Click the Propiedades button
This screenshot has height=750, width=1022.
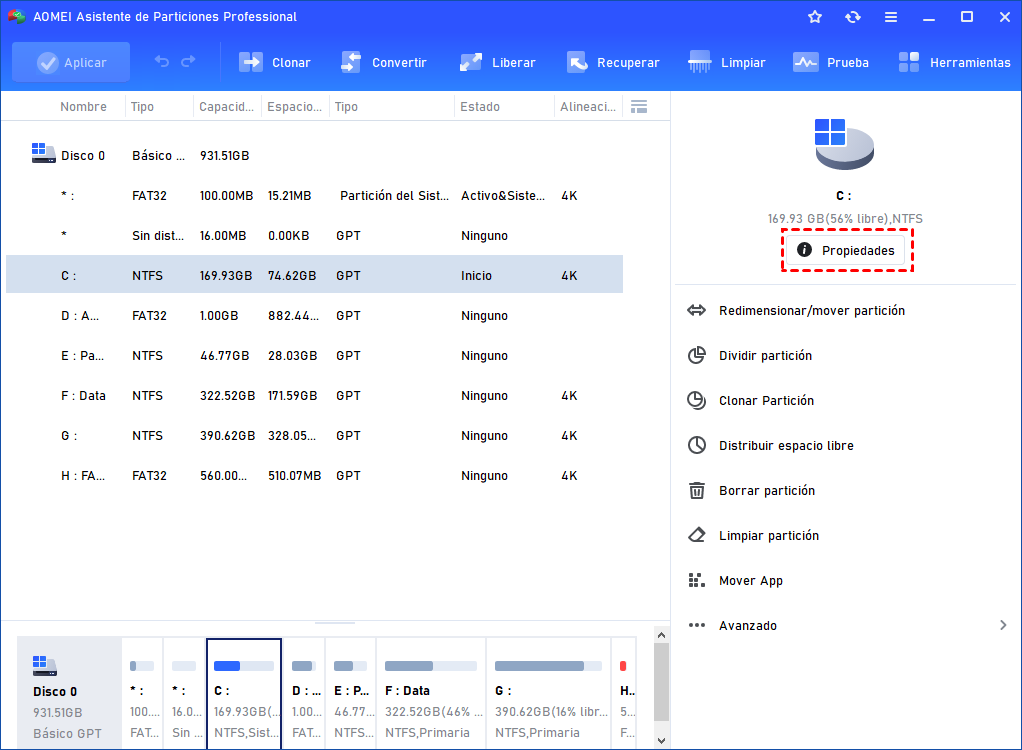tap(846, 251)
